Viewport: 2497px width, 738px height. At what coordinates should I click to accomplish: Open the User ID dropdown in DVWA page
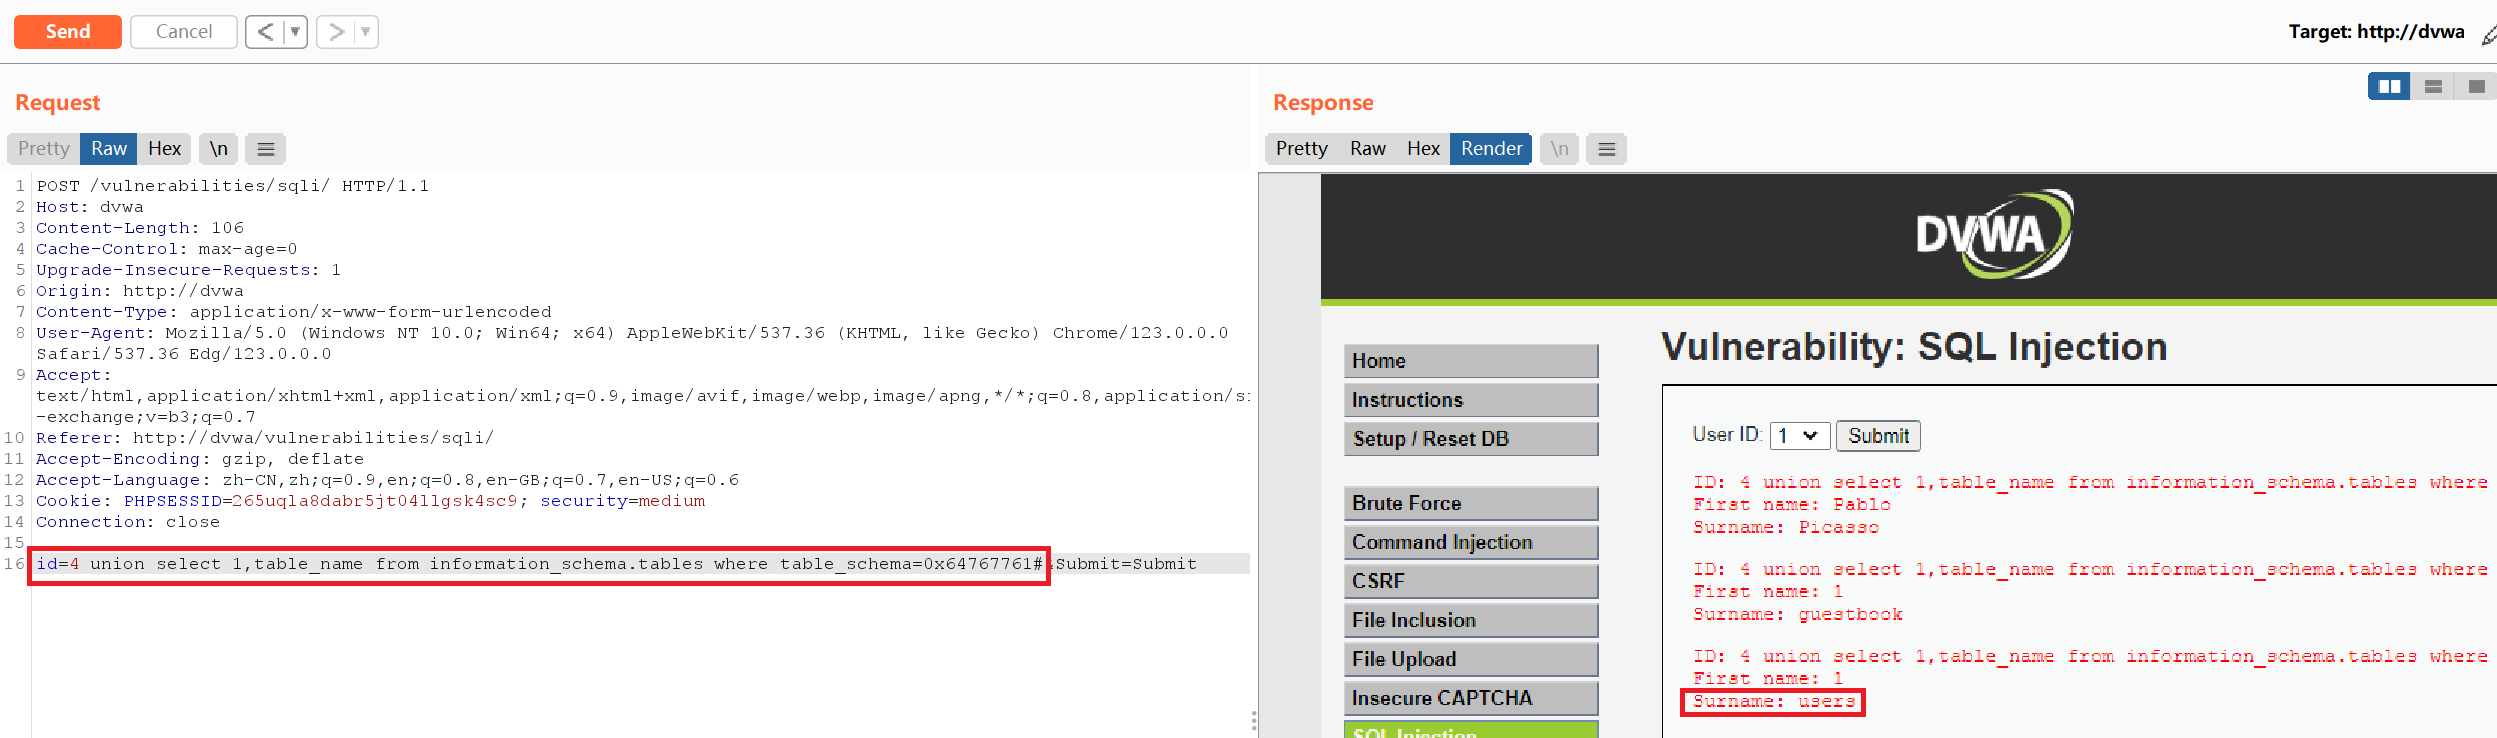1800,436
